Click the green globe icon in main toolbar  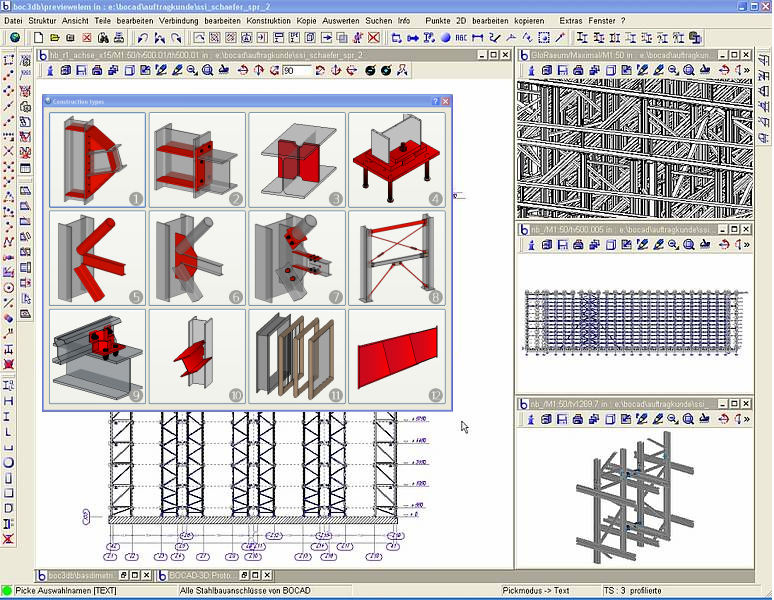pyautogui.click(x=14, y=38)
